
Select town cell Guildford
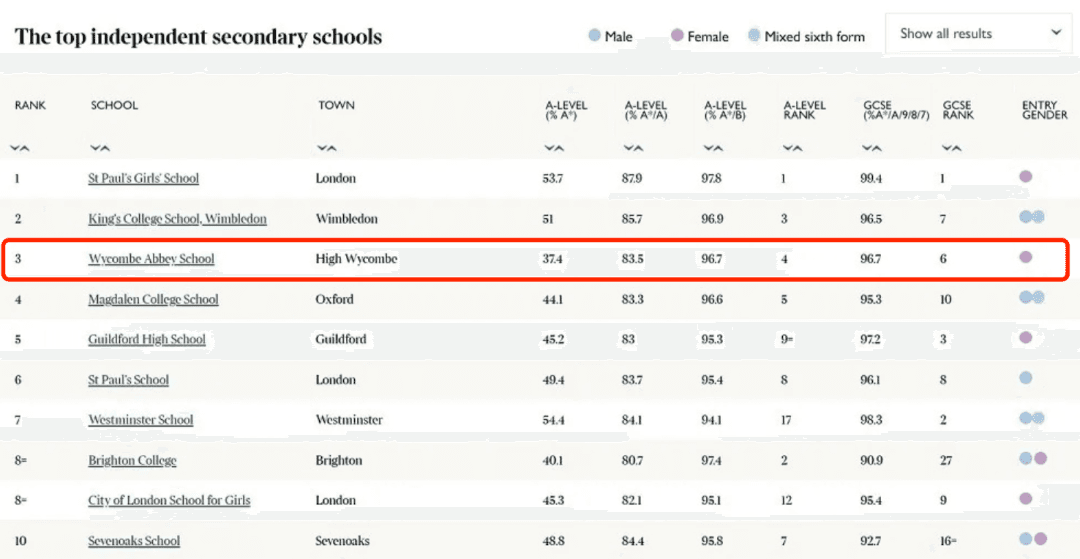tap(341, 339)
